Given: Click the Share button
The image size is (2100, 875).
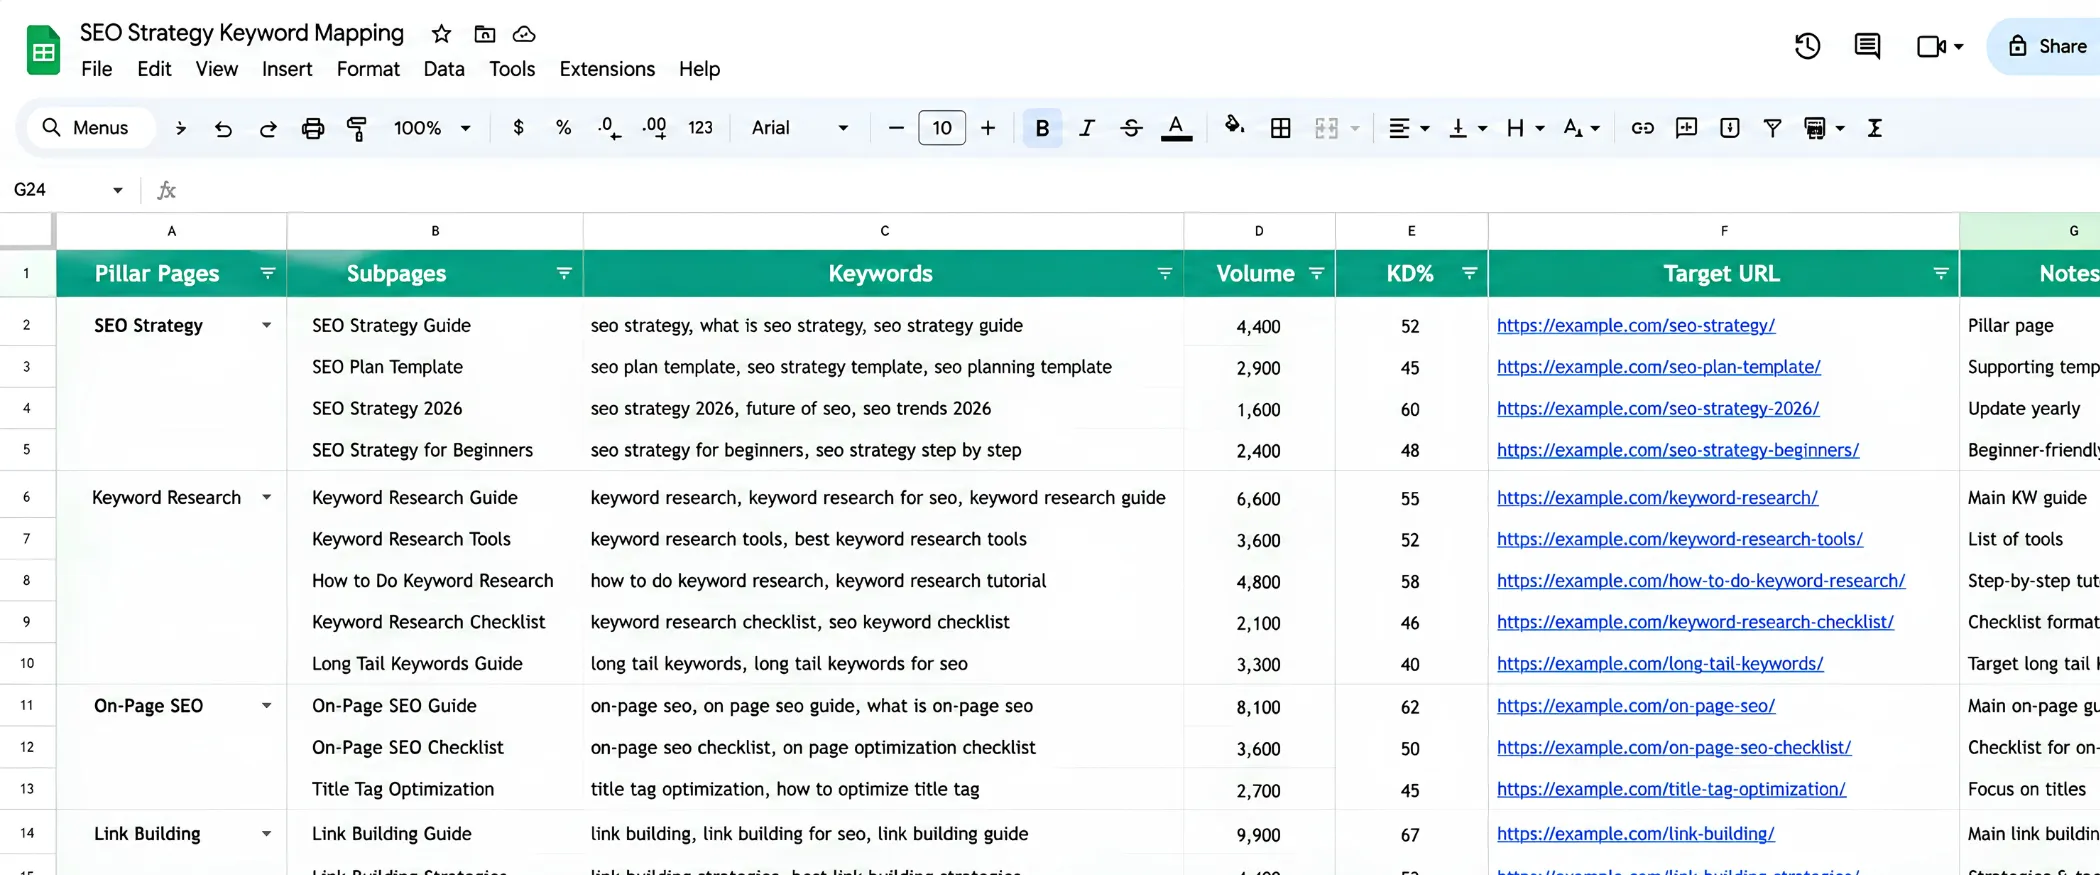Looking at the screenshot, I should pos(2046,46).
